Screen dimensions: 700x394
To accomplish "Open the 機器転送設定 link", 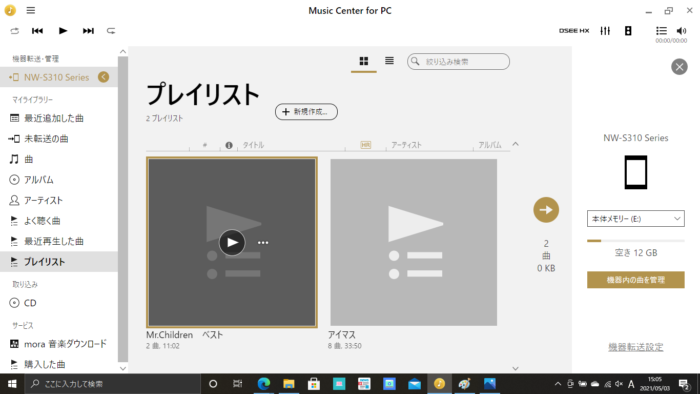I will coord(635,347).
